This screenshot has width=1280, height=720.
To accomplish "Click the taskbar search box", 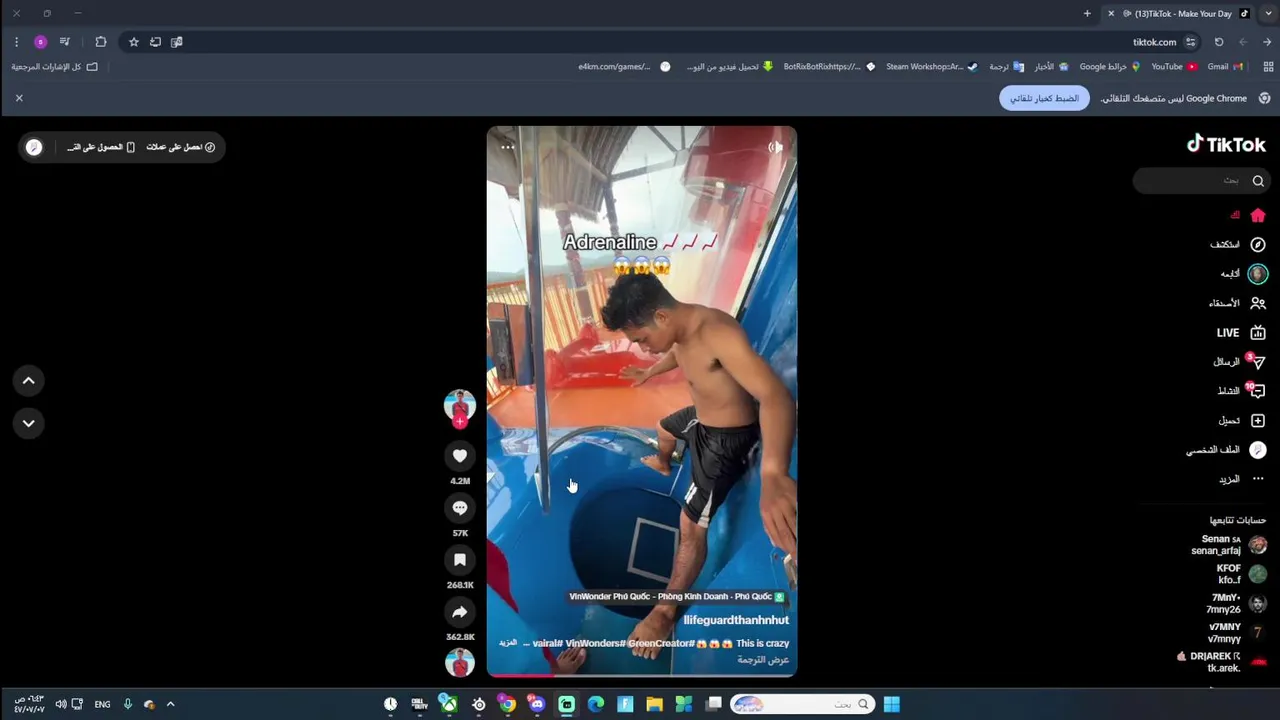I will [803, 704].
